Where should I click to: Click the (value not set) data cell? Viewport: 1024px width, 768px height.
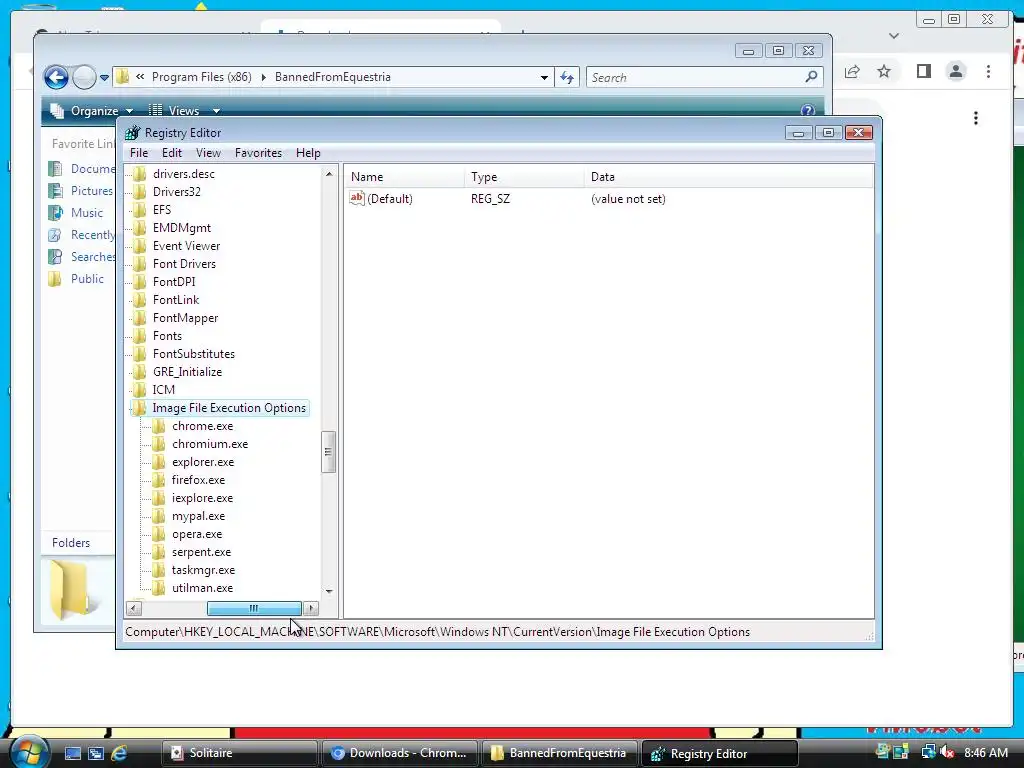(x=628, y=199)
